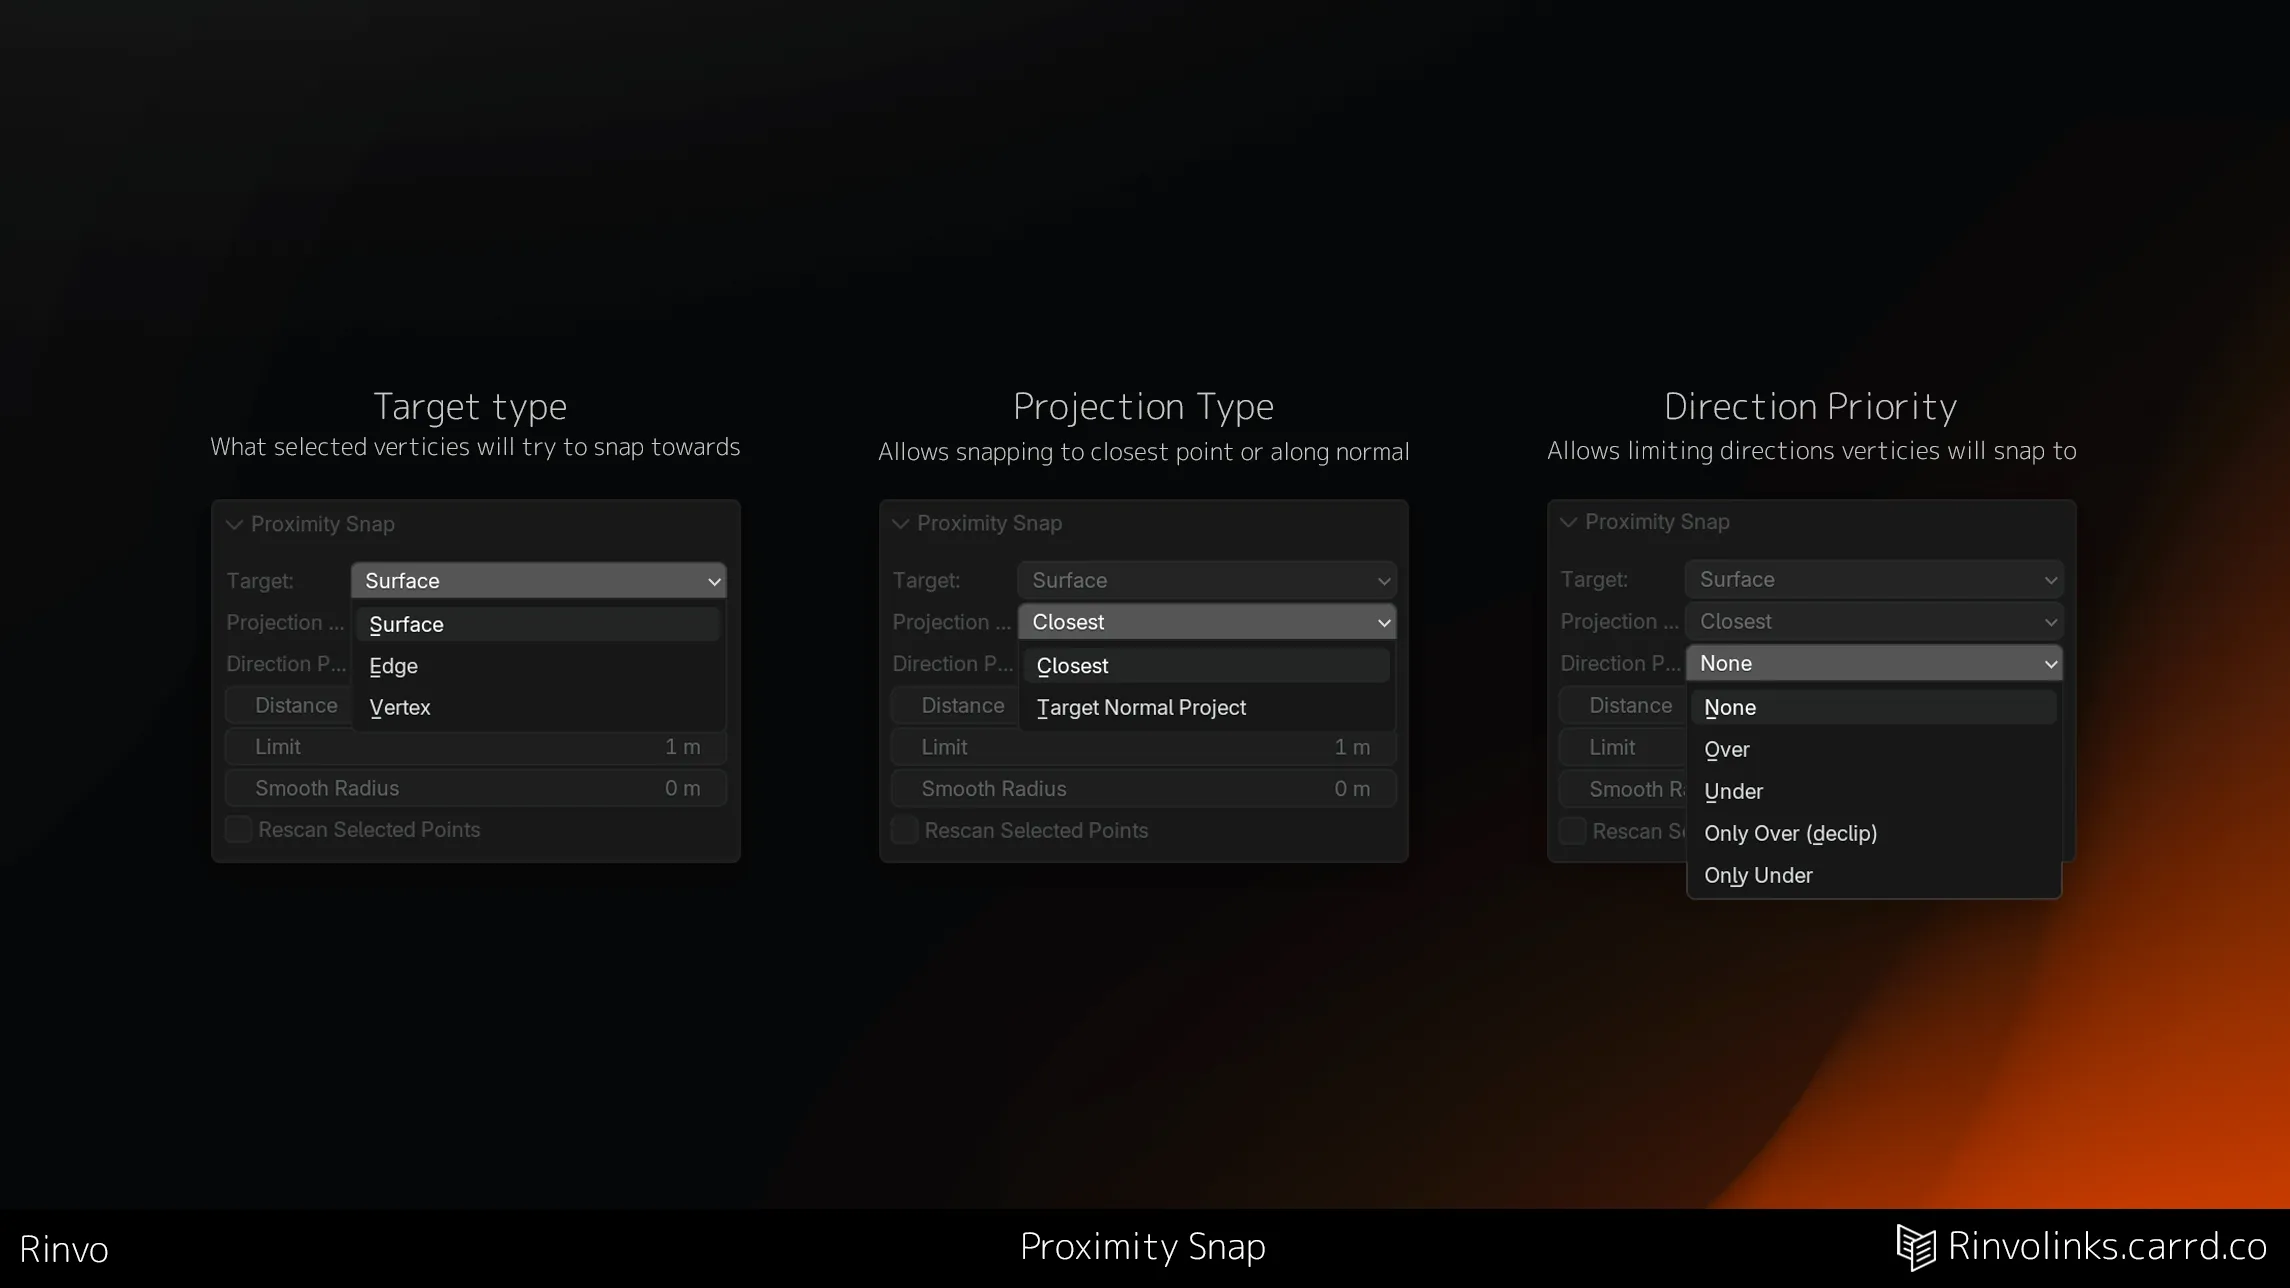Click Distance field in Projection Type panel
Image resolution: width=2290 pixels, height=1288 pixels.
955,706
